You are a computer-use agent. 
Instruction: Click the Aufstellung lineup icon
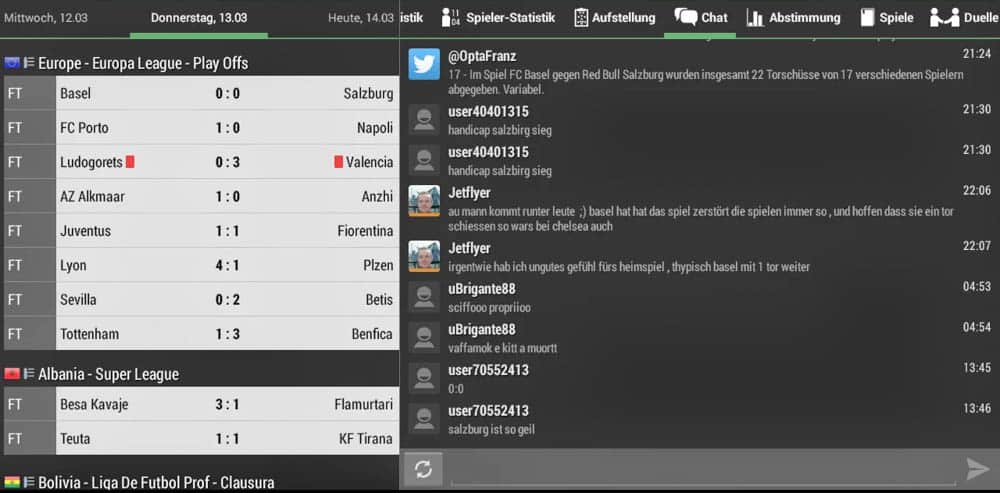pos(581,18)
